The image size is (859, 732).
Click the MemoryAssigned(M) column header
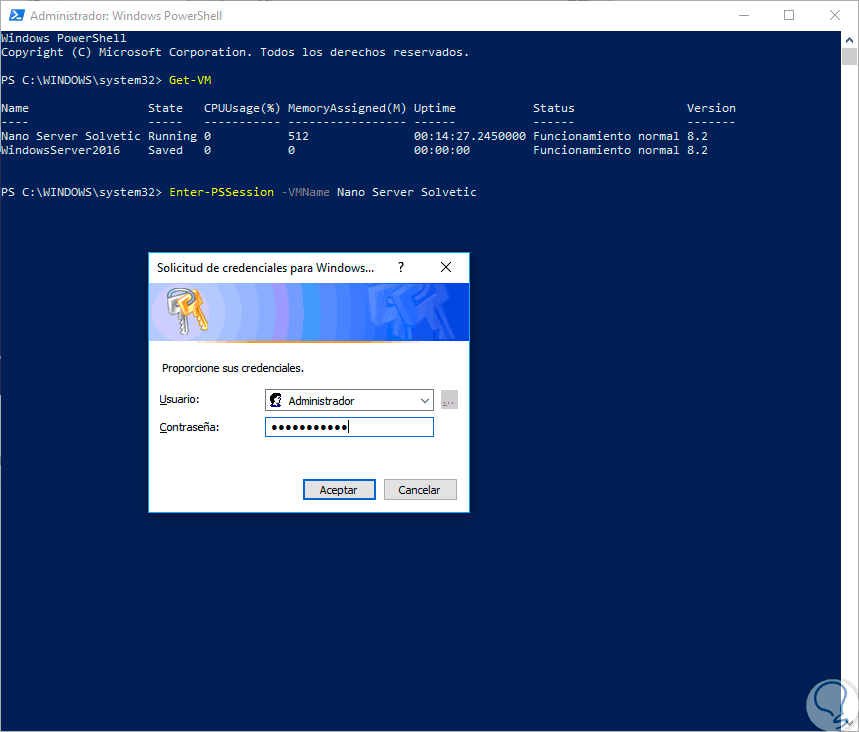click(x=347, y=108)
